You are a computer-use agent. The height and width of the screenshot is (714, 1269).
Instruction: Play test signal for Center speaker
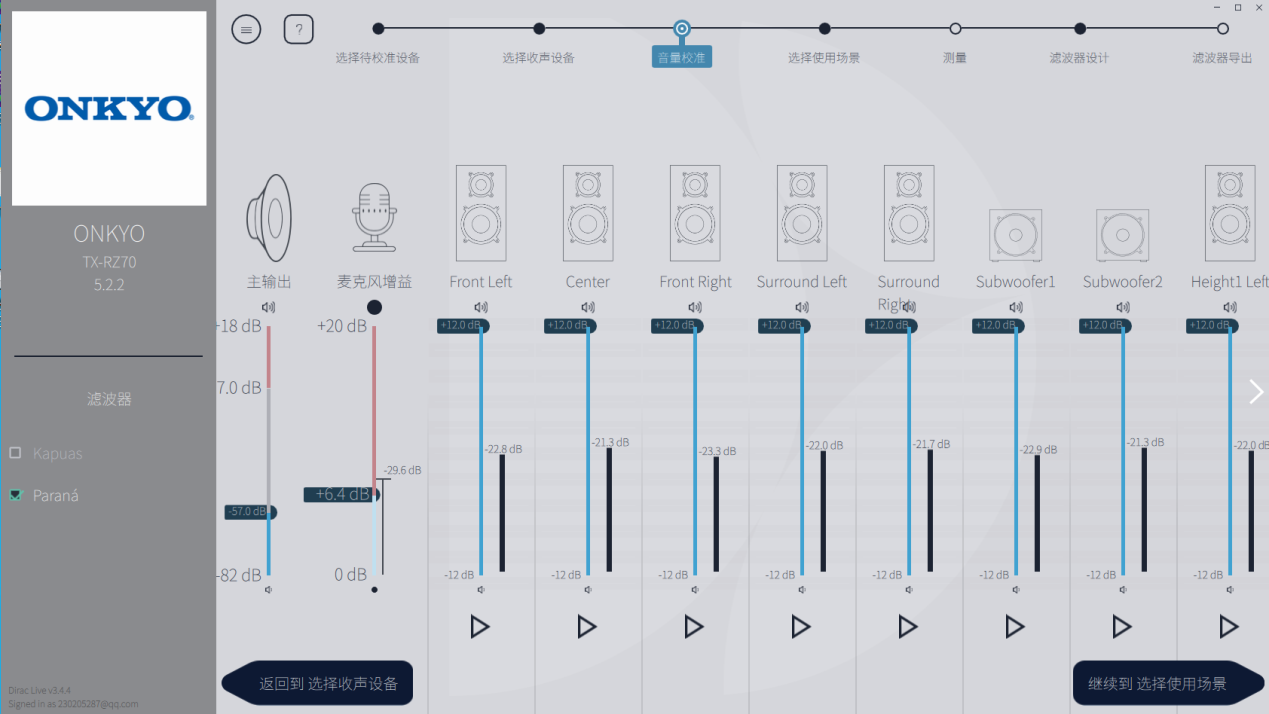587,627
